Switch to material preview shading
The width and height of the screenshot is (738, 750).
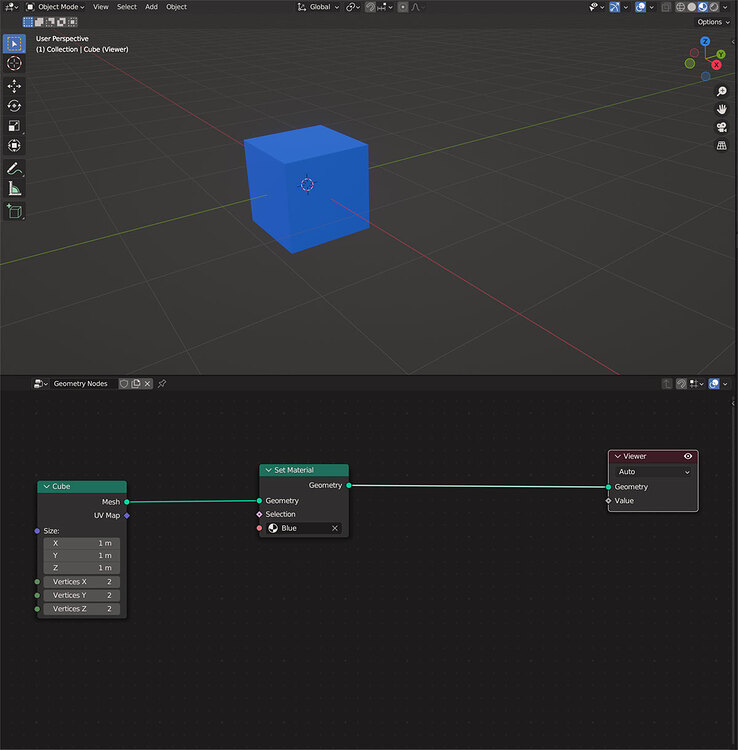tap(703, 7)
